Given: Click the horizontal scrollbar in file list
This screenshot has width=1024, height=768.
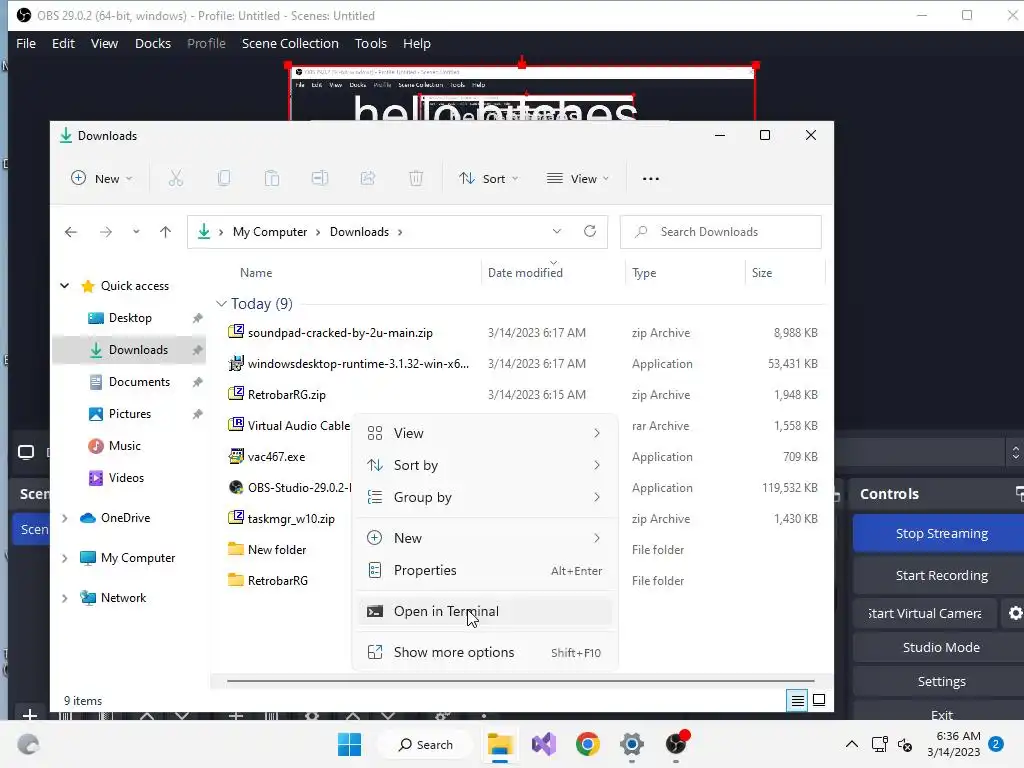Looking at the screenshot, I should [x=520, y=680].
